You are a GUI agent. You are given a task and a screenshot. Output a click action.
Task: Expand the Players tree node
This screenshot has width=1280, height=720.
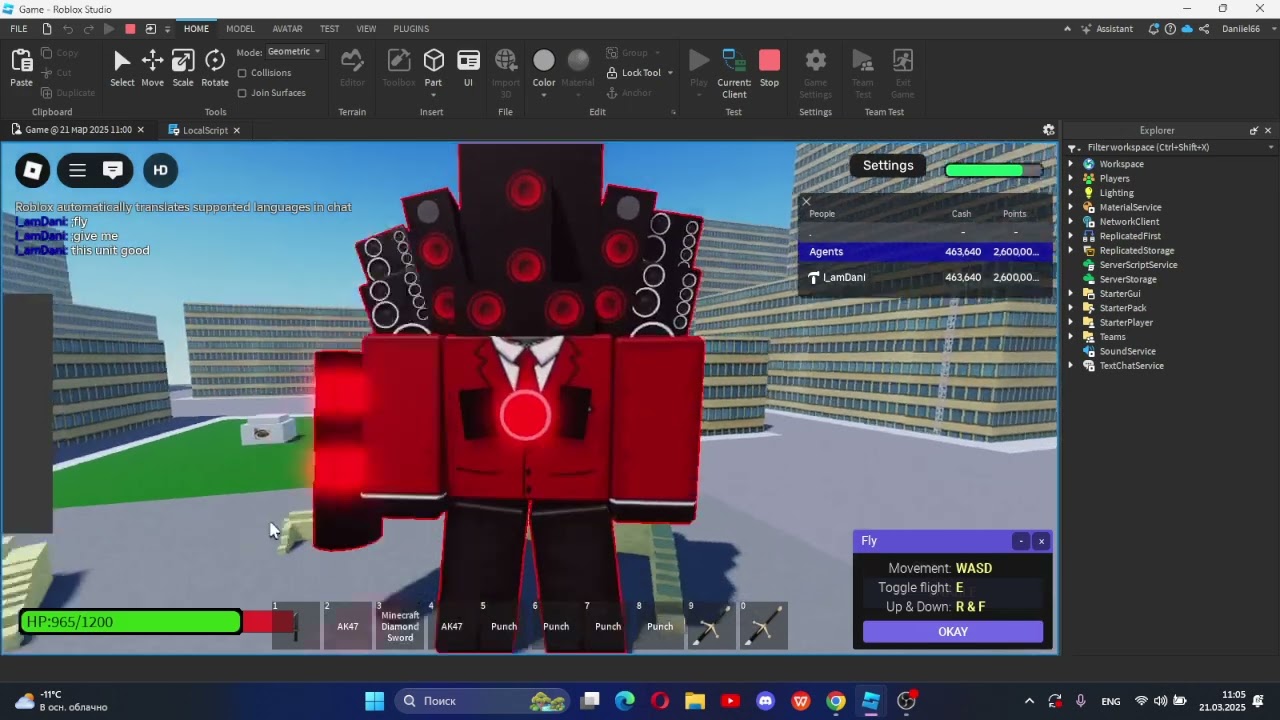tap(1071, 178)
